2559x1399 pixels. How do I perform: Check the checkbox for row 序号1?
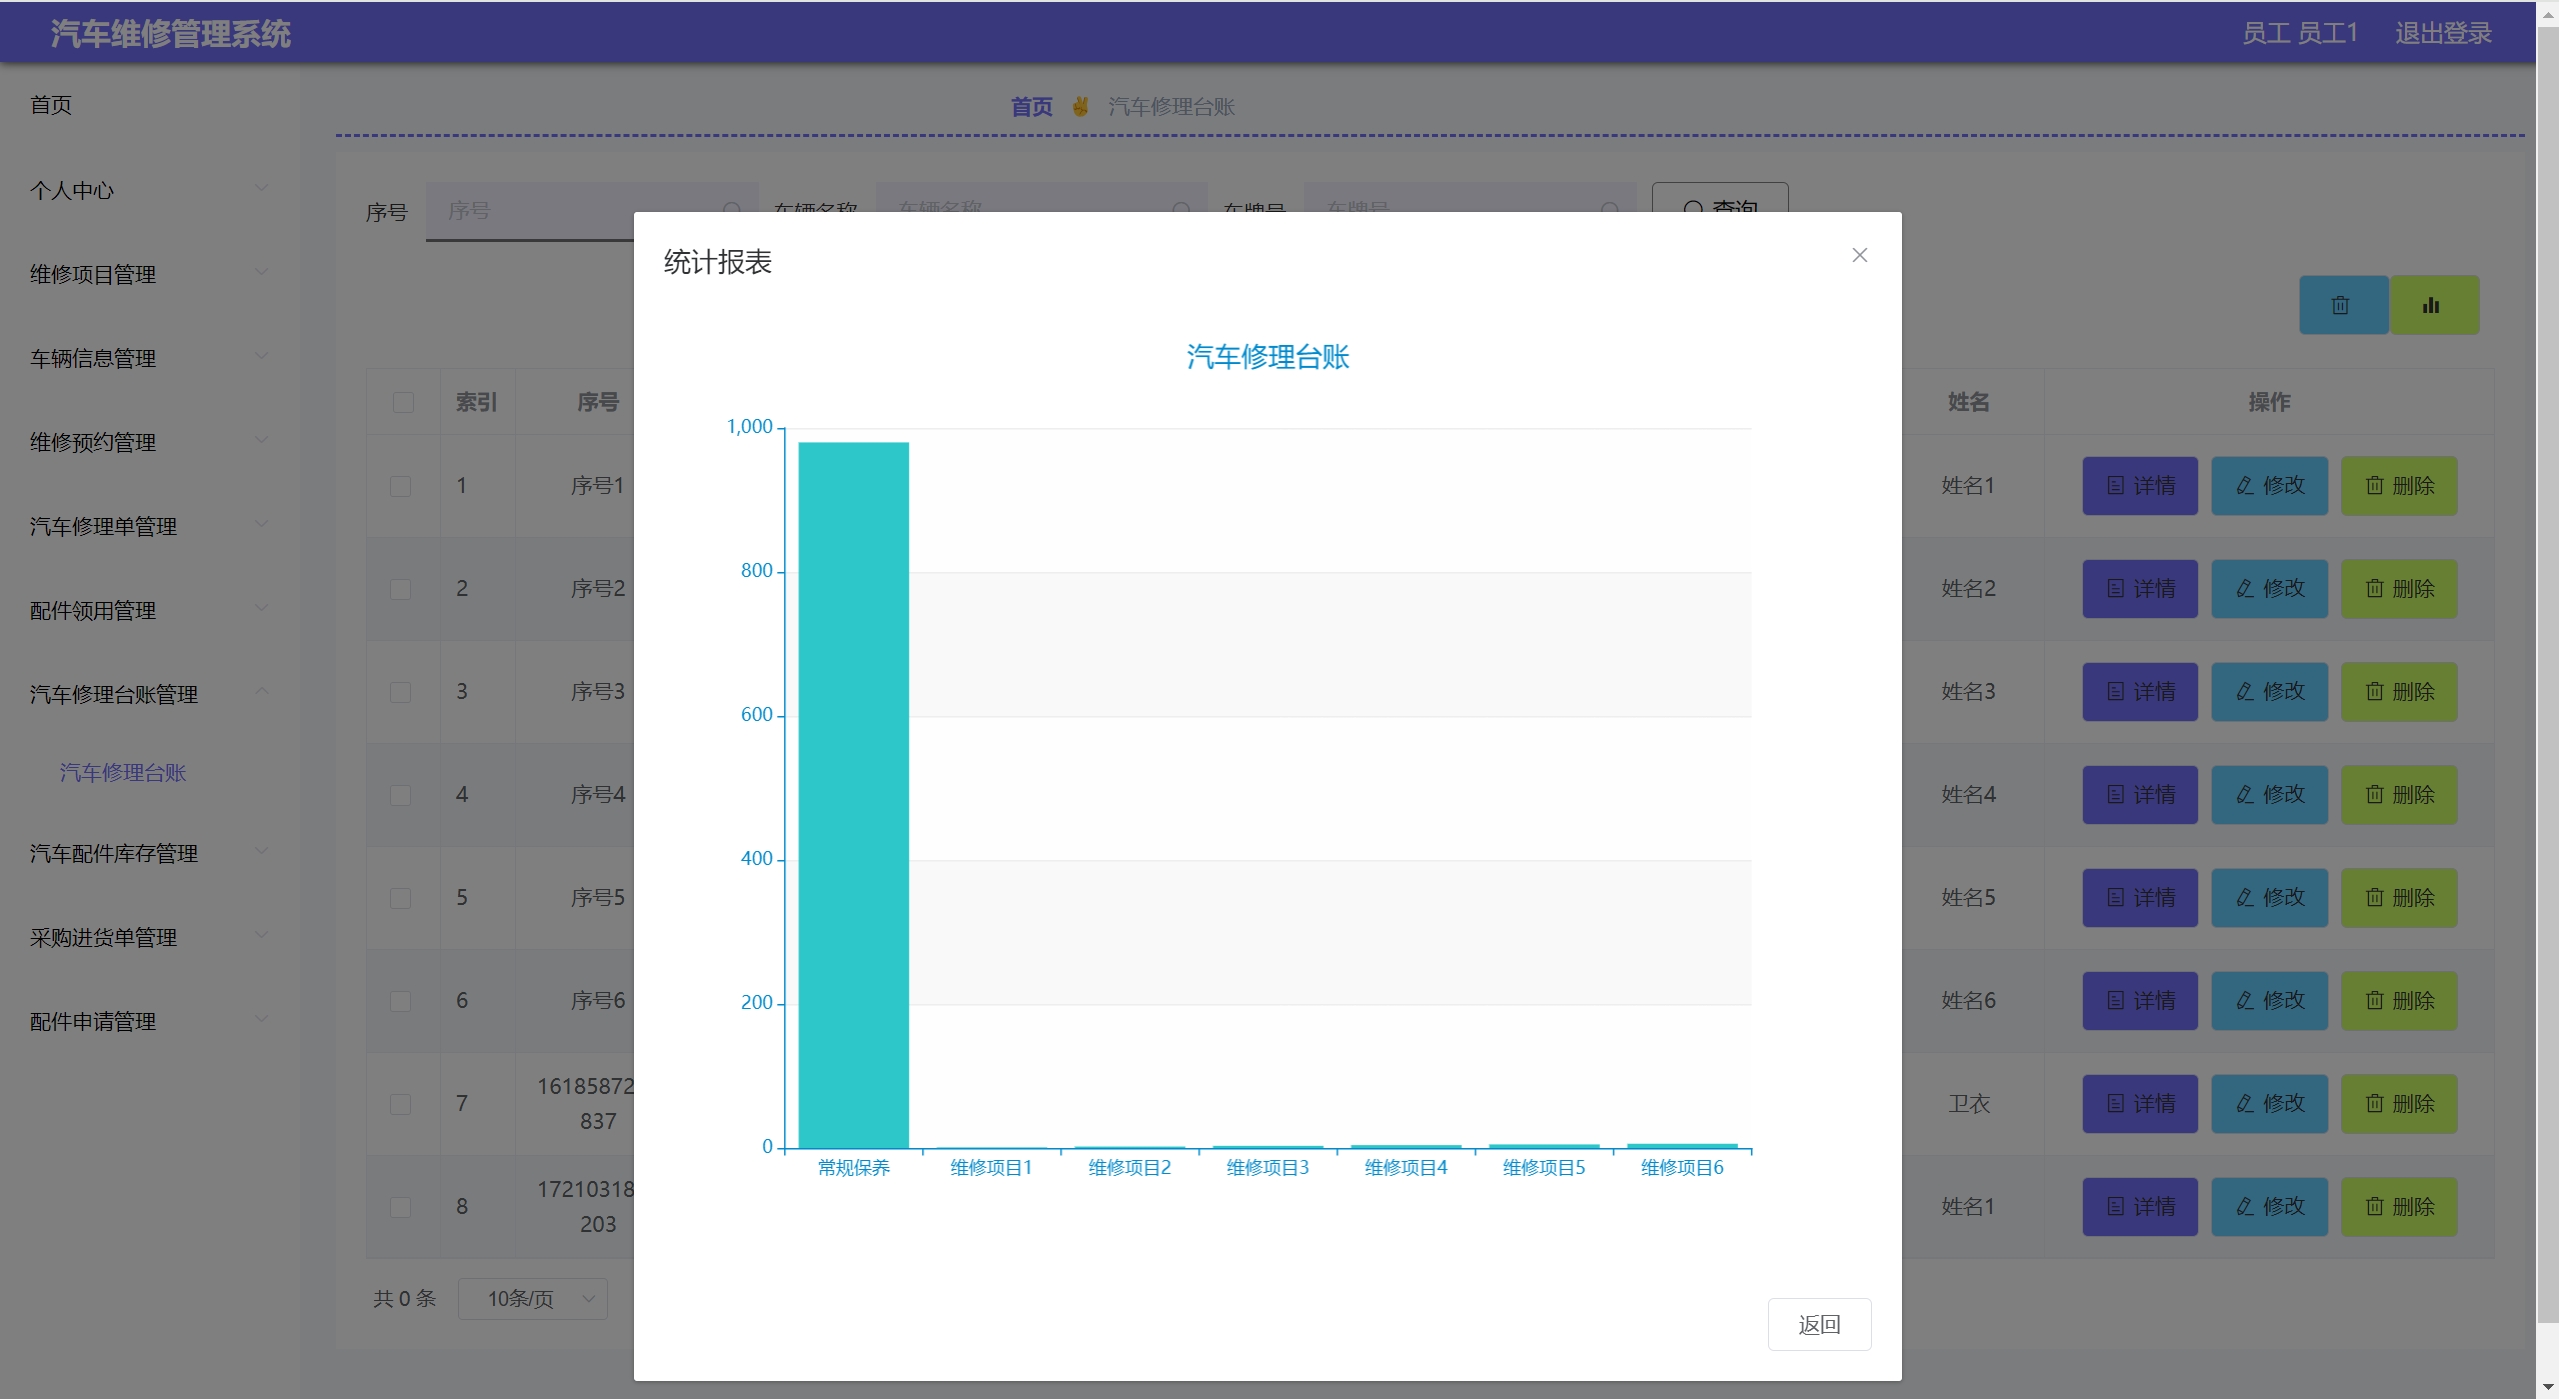click(x=400, y=486)
